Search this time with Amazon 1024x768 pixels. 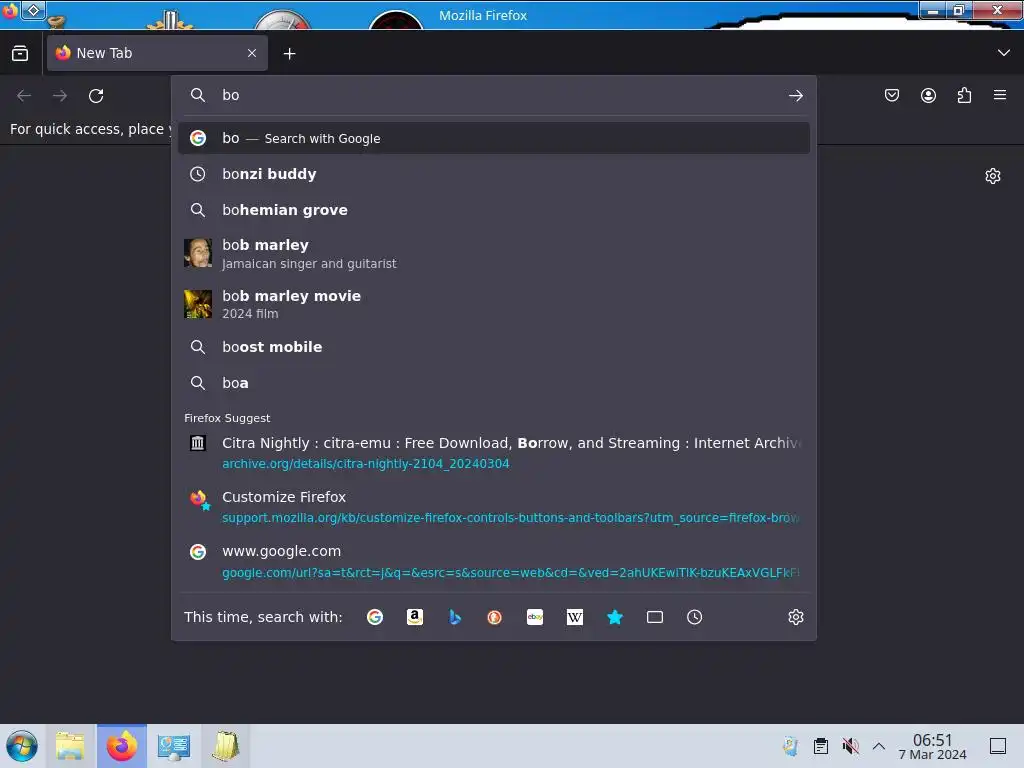click(x=415, y=617)
